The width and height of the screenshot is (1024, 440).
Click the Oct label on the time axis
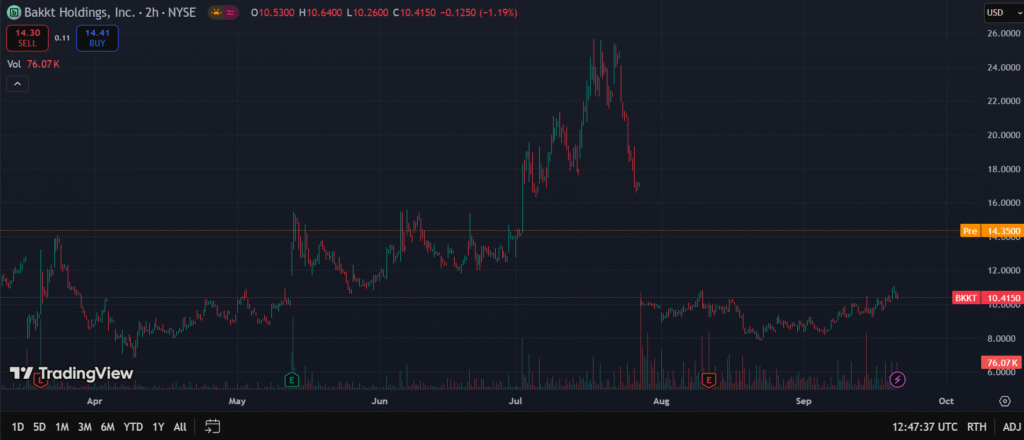click(945, 401)
